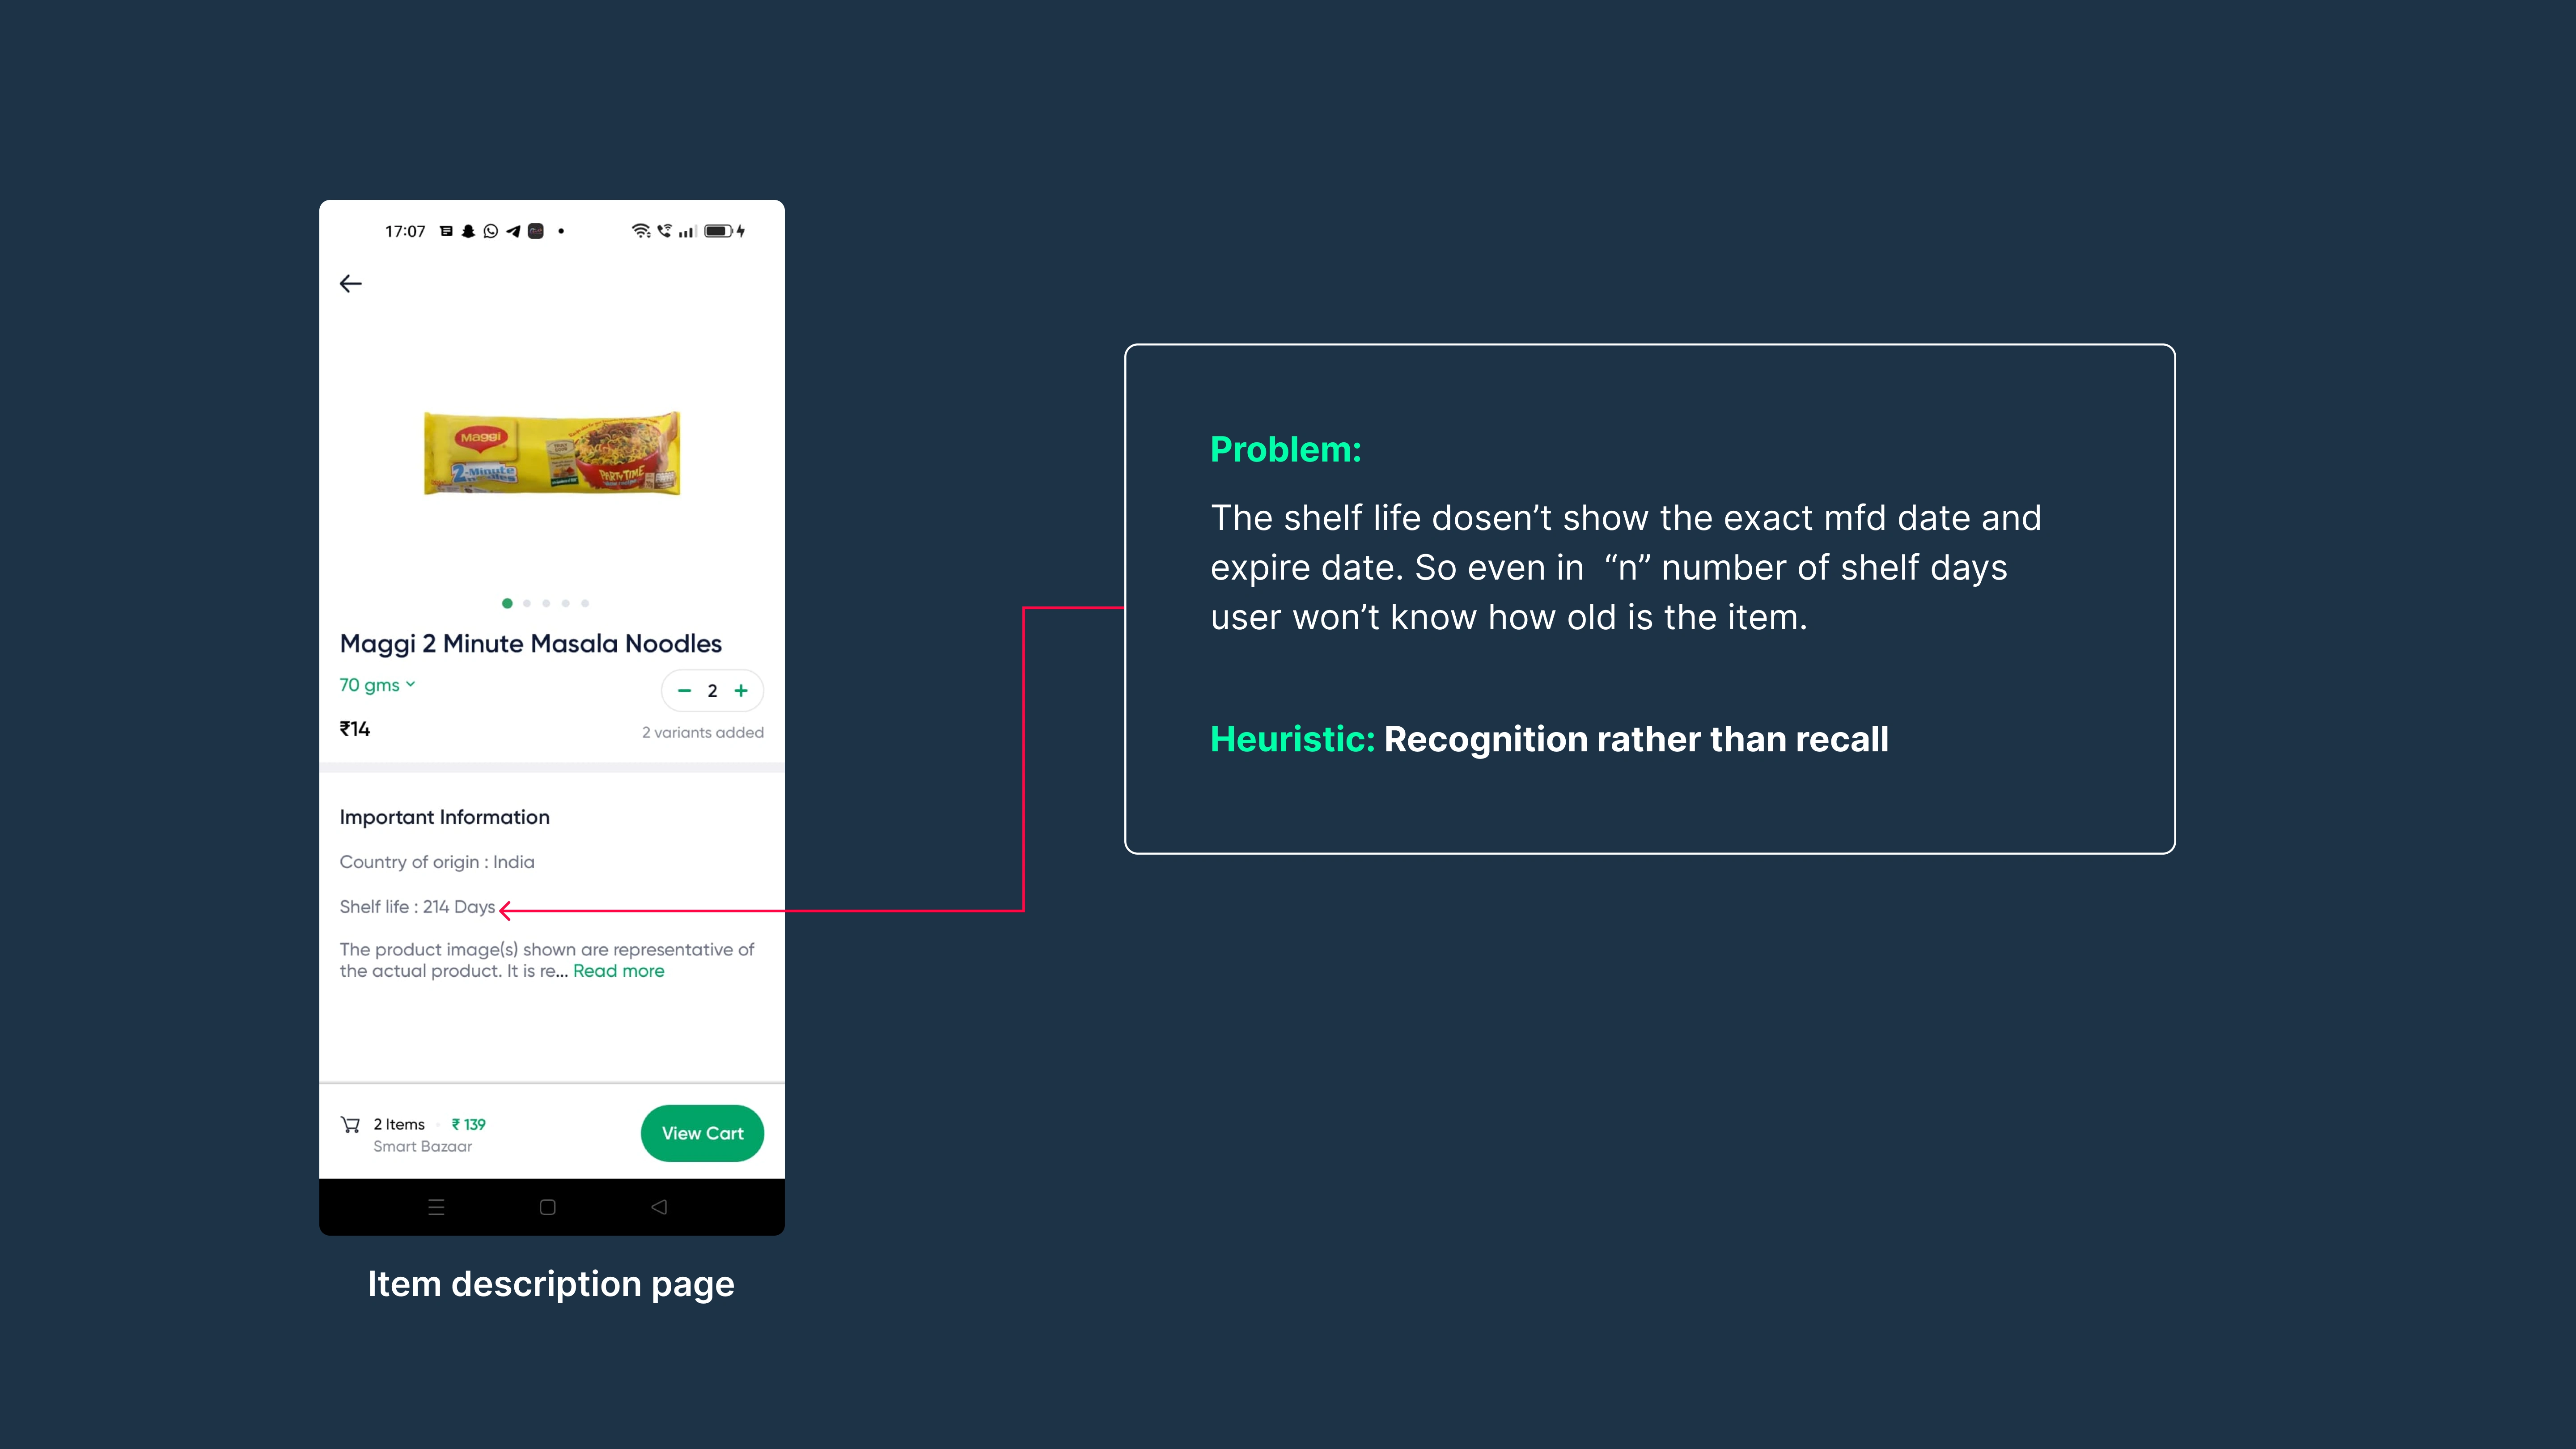Select the last image carousel dot

pos(585,603)
